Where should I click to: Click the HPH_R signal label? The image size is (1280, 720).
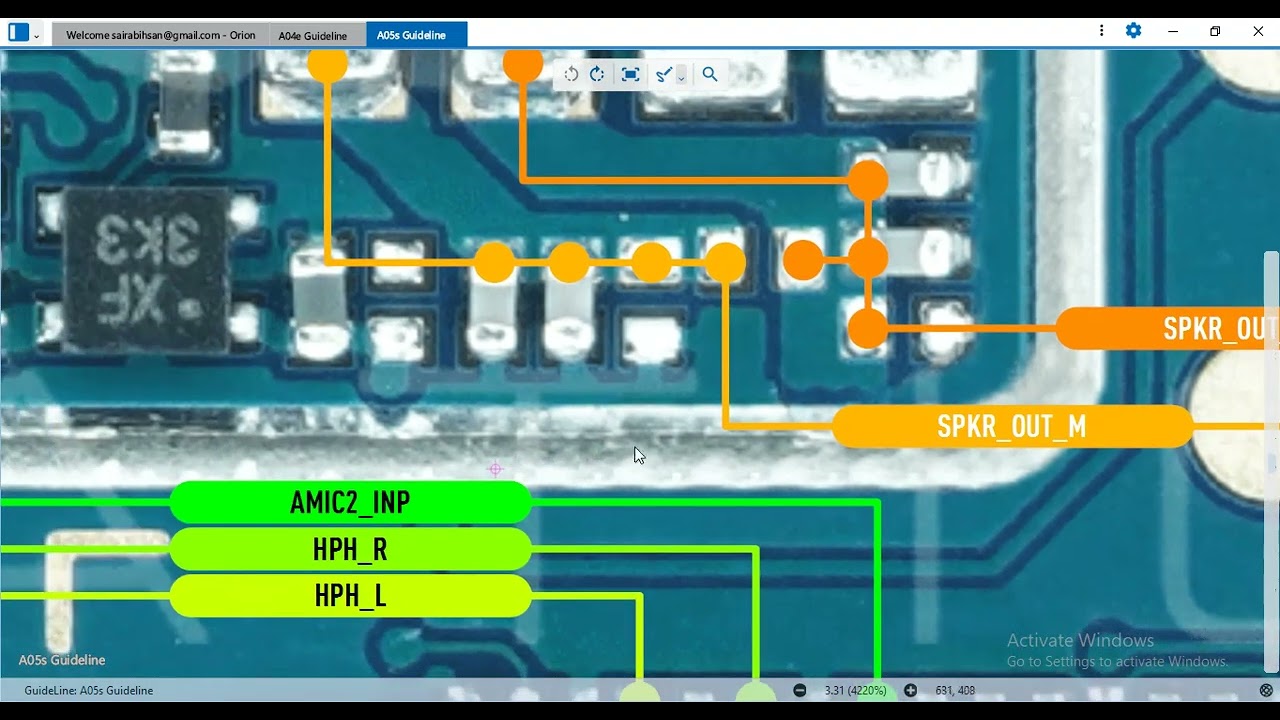[x=350, y=549]
